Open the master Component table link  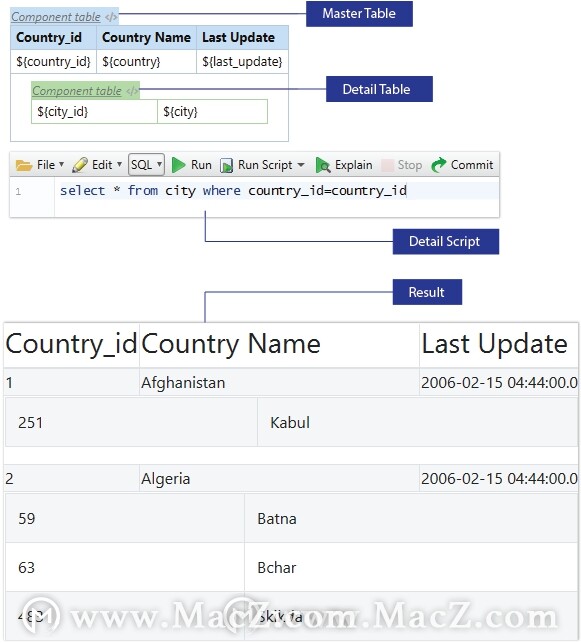pyautogui.click(x=56, y=17)
